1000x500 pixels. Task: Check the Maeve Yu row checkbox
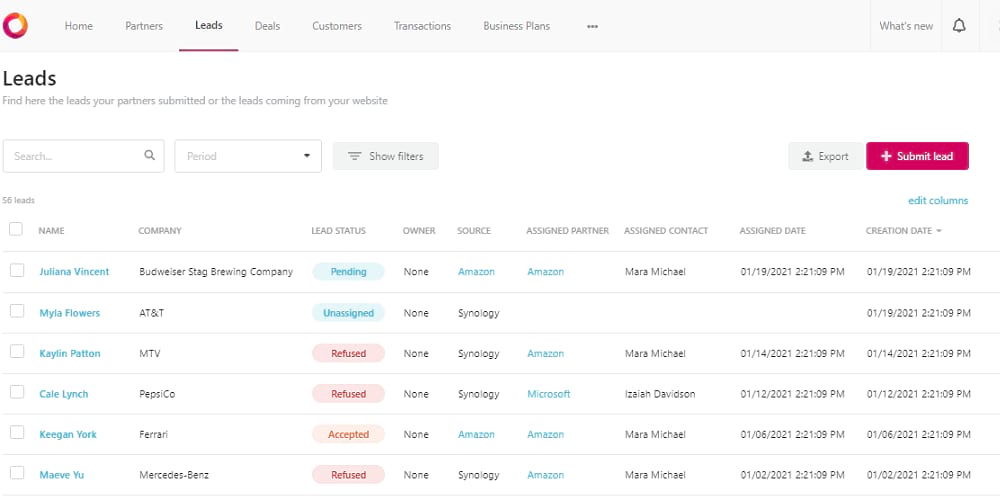pyautogui.click(x=17, y=473)
